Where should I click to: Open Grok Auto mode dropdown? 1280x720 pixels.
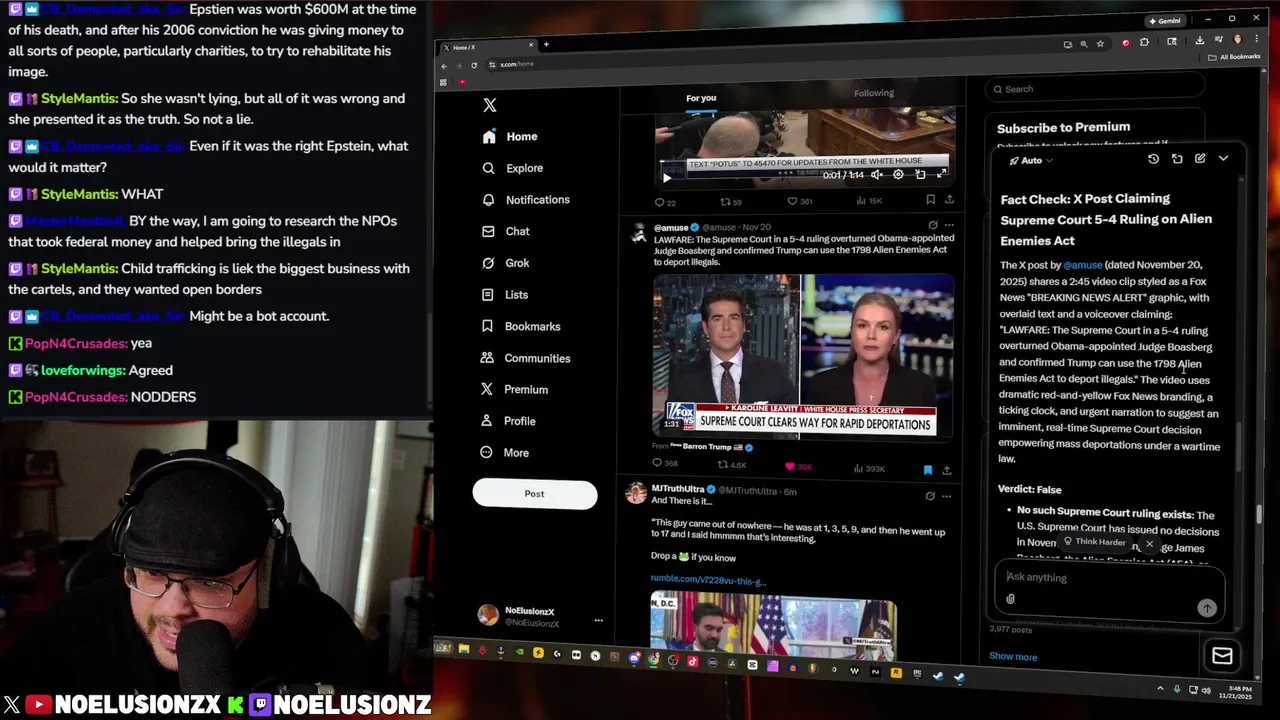click(1031, 161)
